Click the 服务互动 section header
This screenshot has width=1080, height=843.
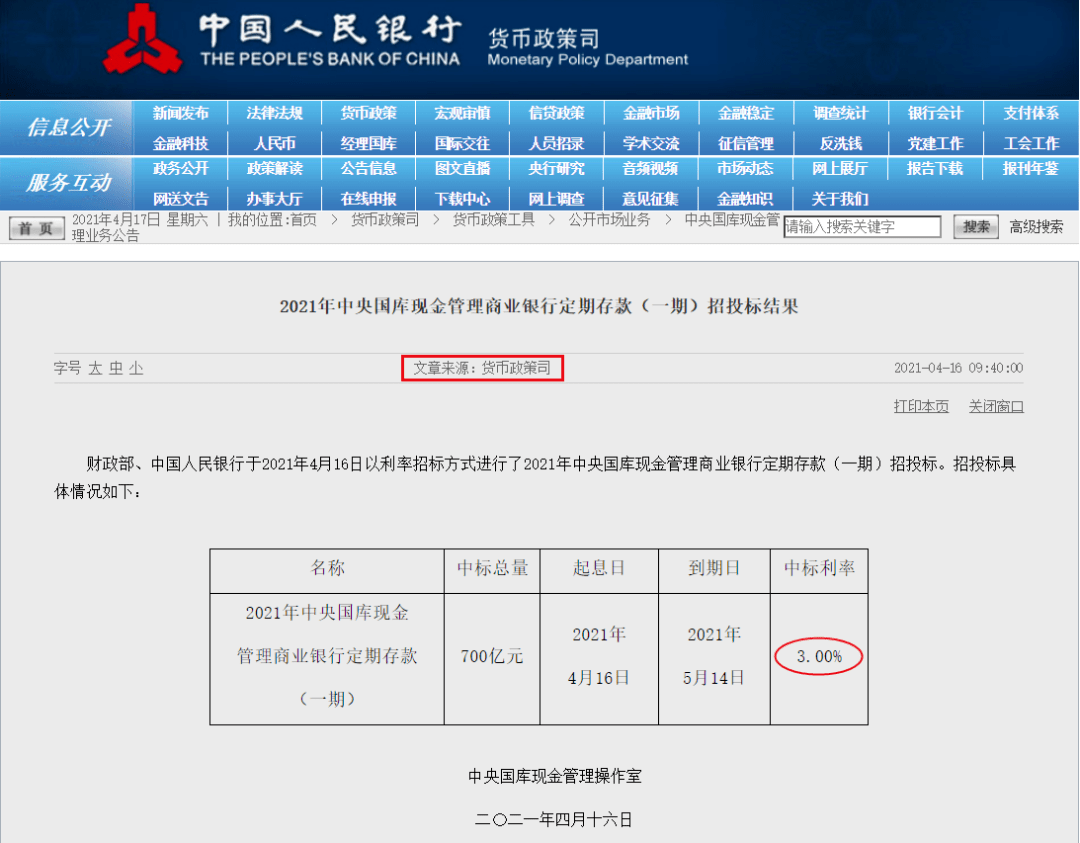69,183
